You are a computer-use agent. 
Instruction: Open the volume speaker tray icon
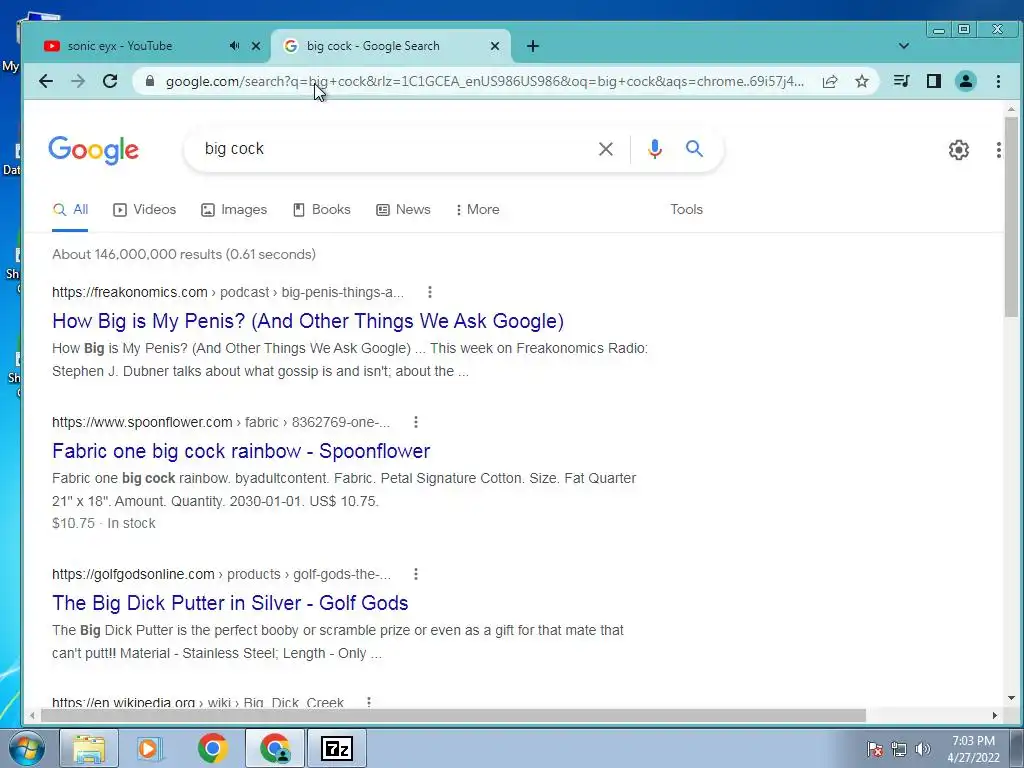click(x=922, y=749)
